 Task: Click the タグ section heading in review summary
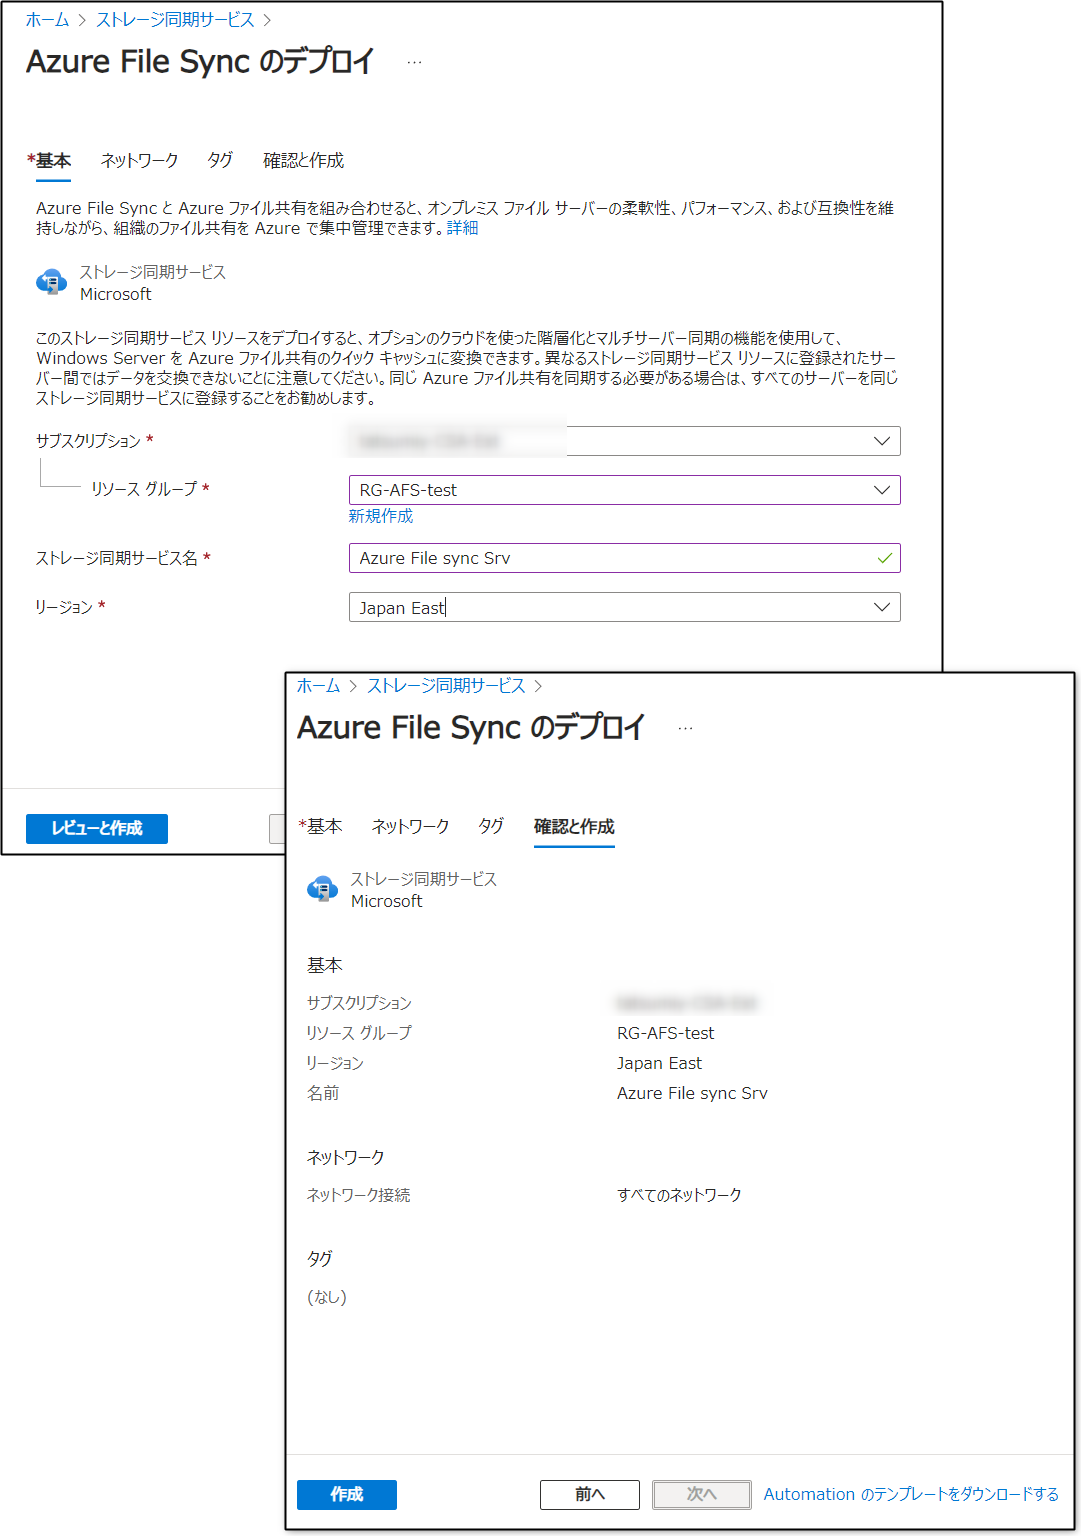[319, 1259]
